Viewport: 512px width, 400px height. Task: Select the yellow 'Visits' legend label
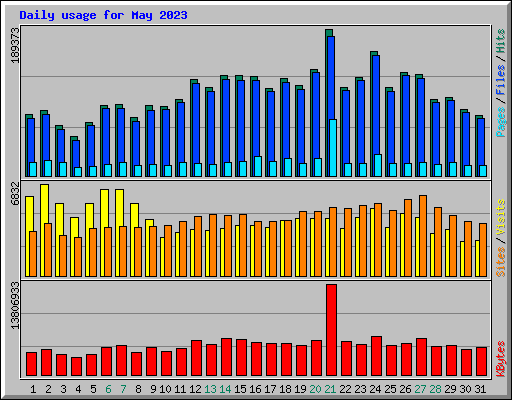[x=501, y=217]
